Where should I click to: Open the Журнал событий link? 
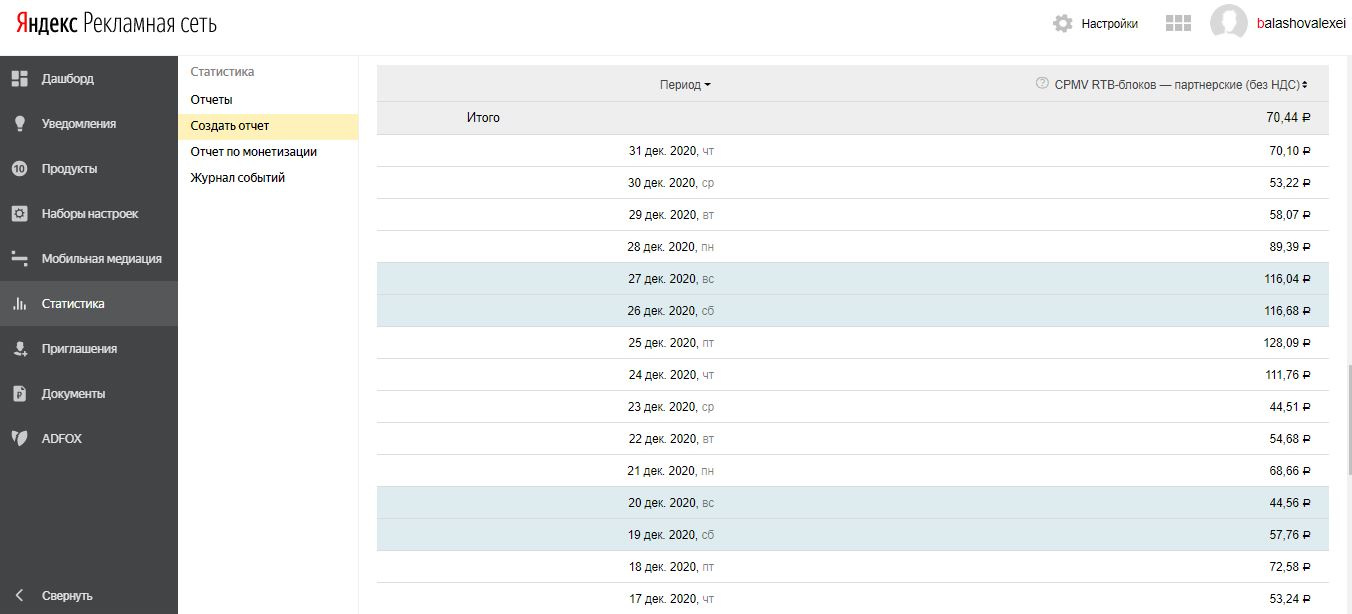click(x=238, y=178)
